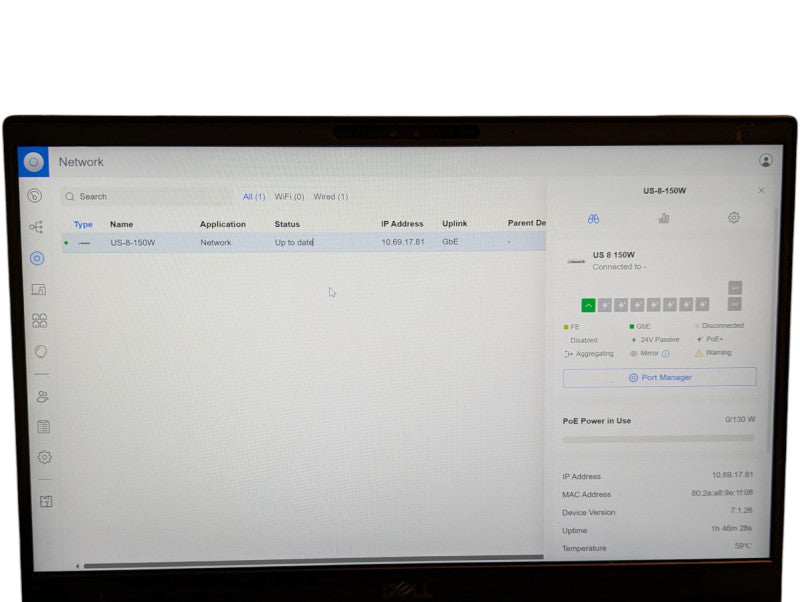Click the Uptime value 1h 46m 28s
This screenshot has width=800, height=602.
pos(731,529)
